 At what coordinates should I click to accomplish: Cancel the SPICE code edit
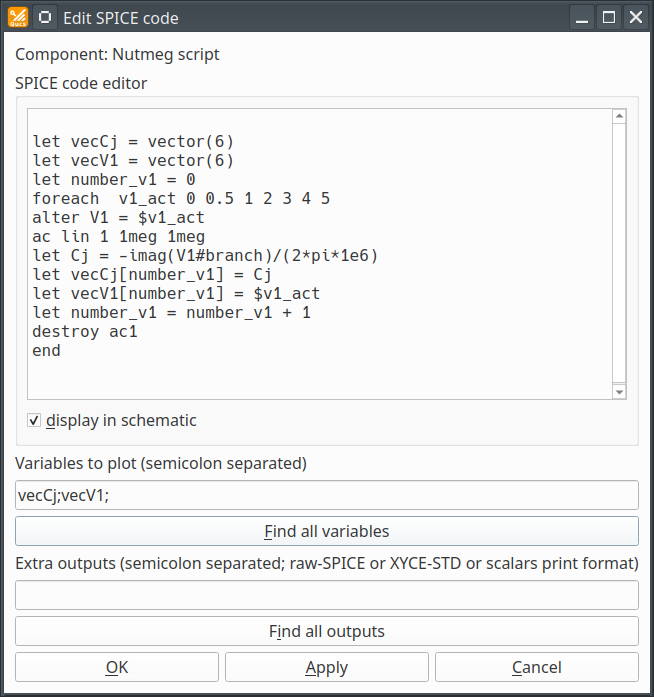(x=536, y=667)
